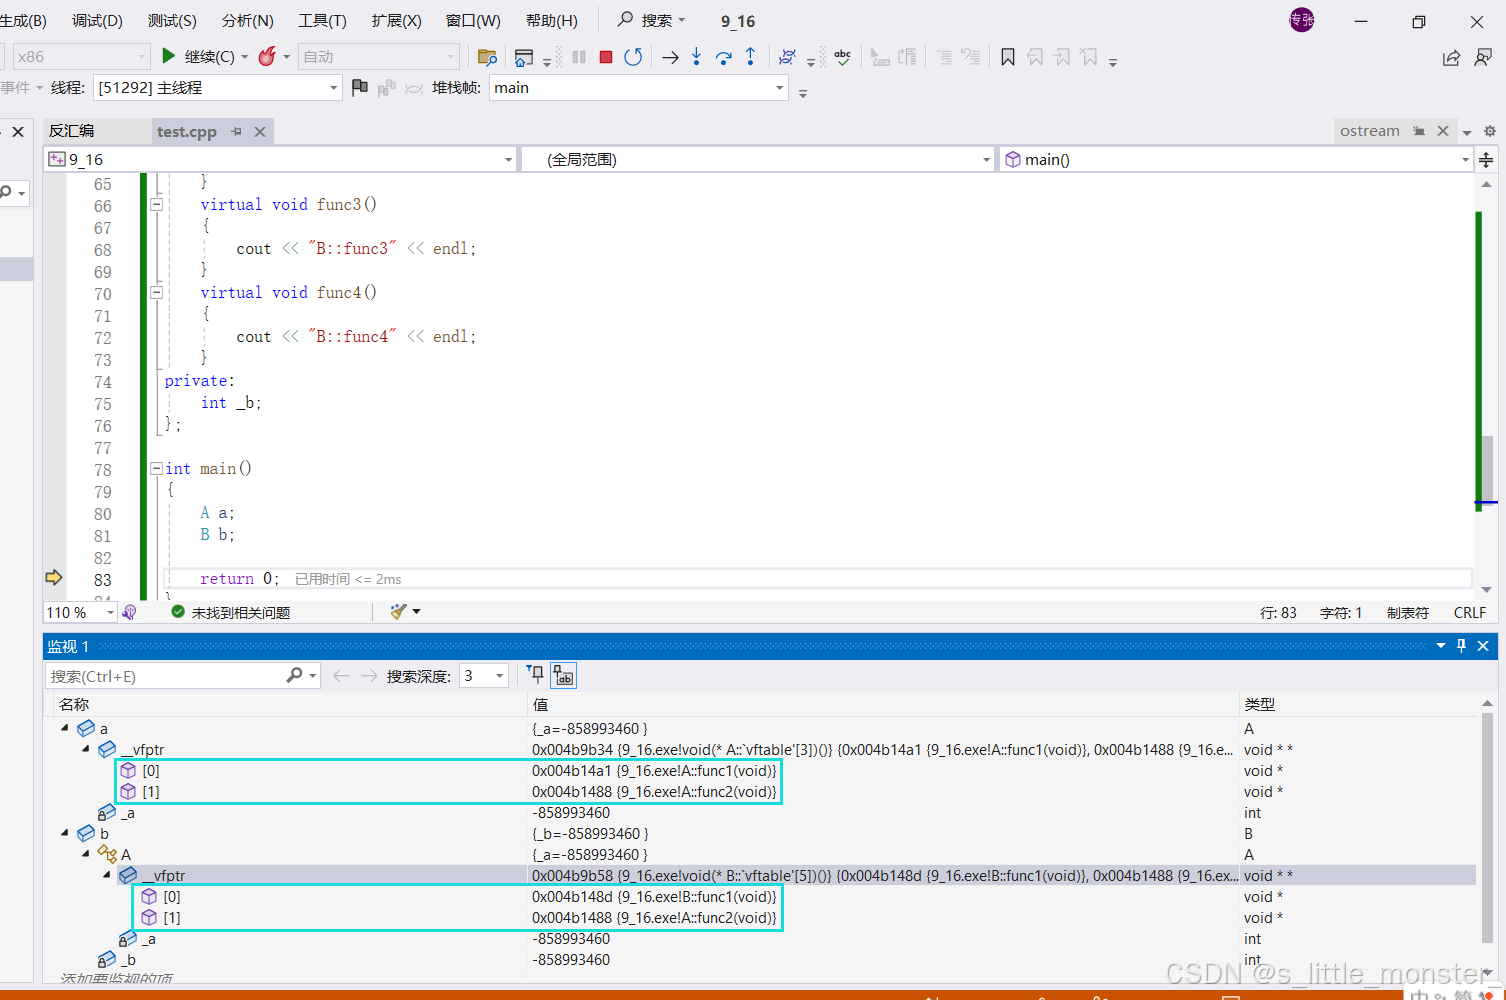Switch to the 反汇编 tab
This screenshot has height=1000, width=1506.
tap(72, 131)
